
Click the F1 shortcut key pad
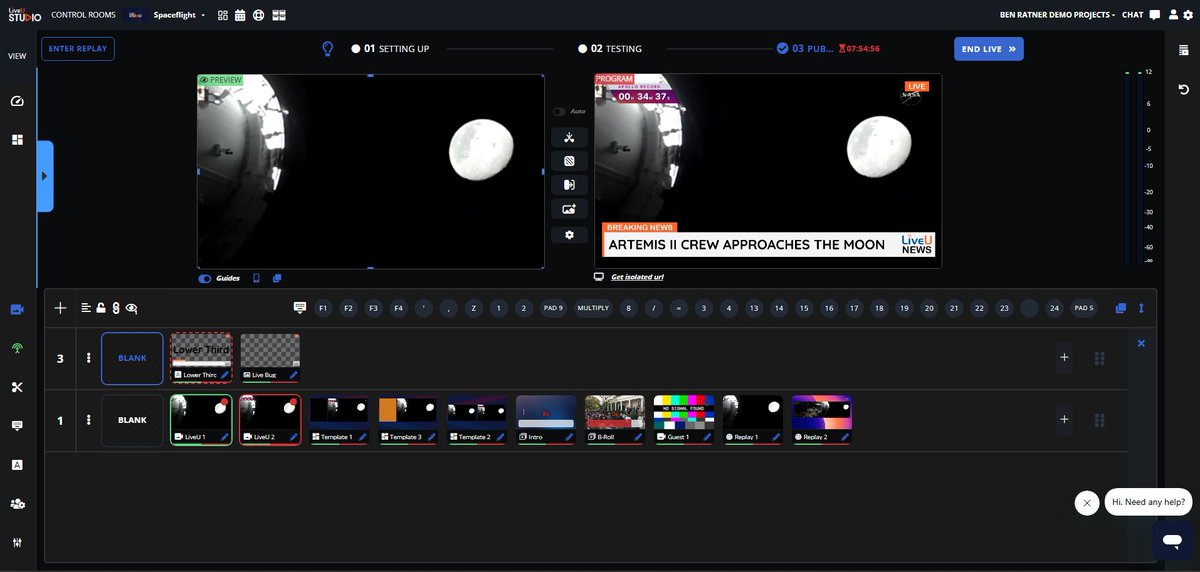(x=324, y=308)
